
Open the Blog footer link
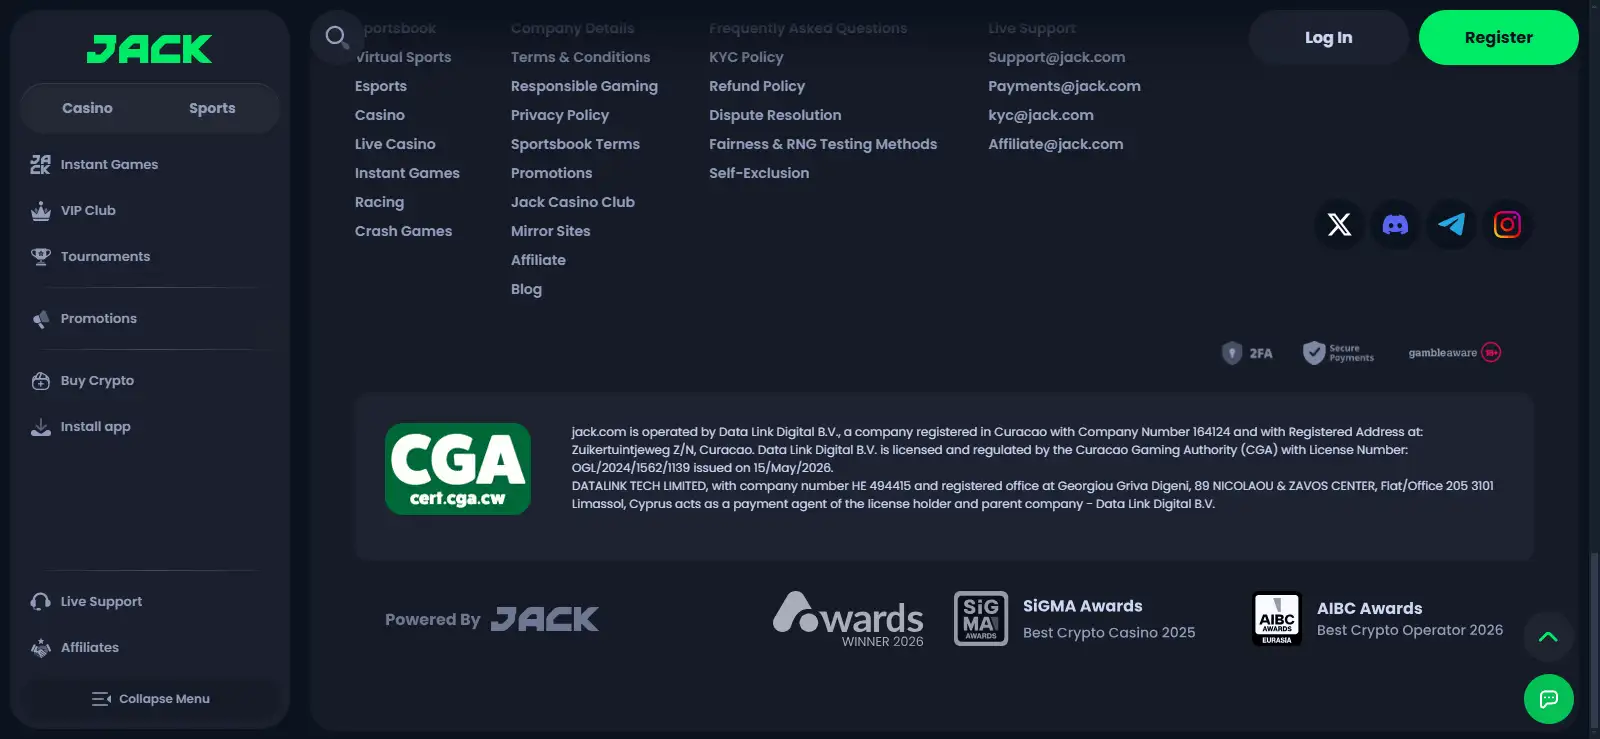click(x=526, y=289)
